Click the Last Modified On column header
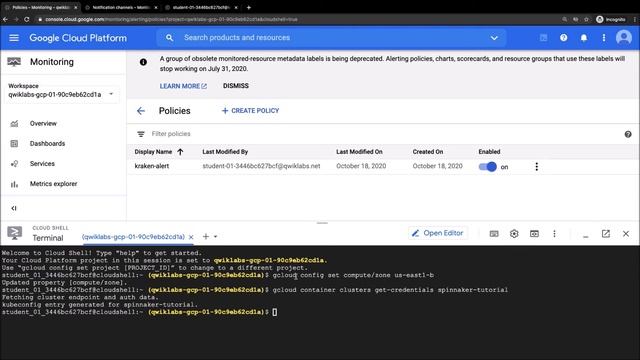The width and height of the screenshot is (640, 360). (x=359, y=152)
